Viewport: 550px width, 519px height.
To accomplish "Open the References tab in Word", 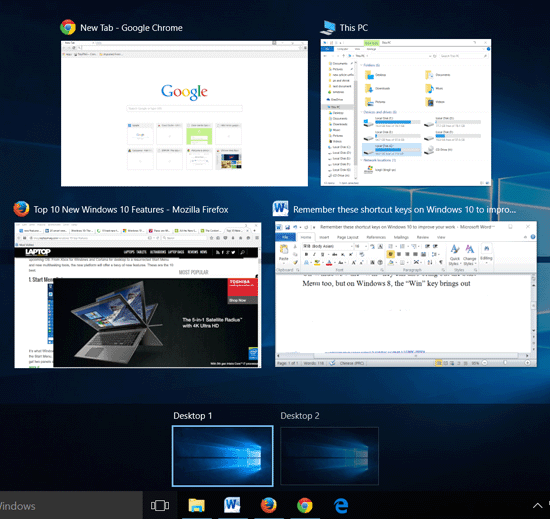I will click(376, 237).
